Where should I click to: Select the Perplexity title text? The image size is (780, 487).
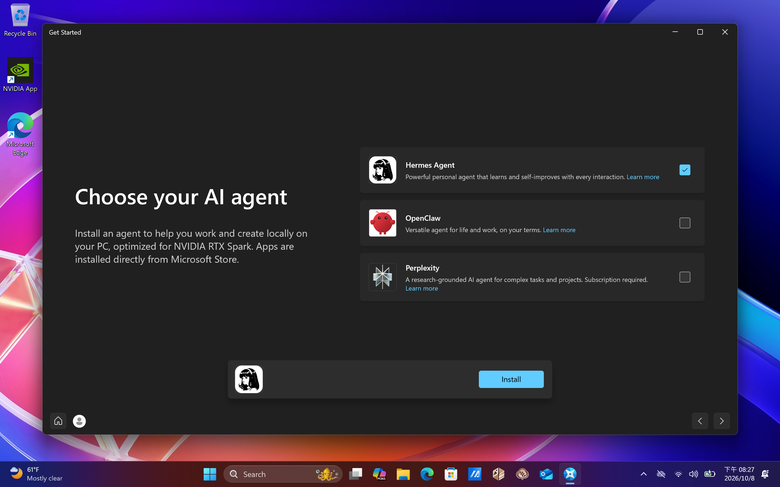click(422, 268)
